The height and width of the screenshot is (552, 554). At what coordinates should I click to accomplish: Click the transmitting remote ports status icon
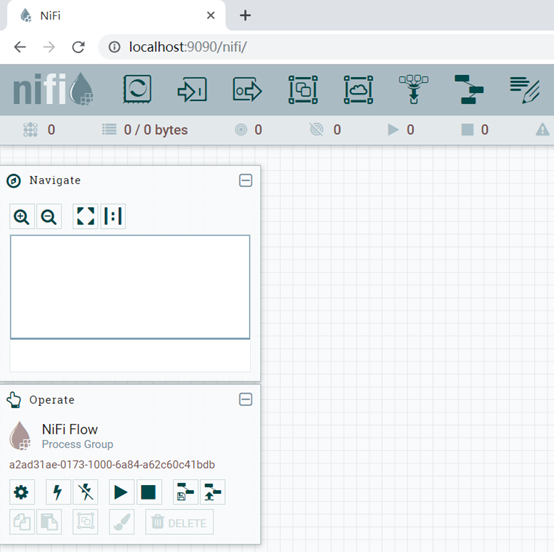point(241,130)
